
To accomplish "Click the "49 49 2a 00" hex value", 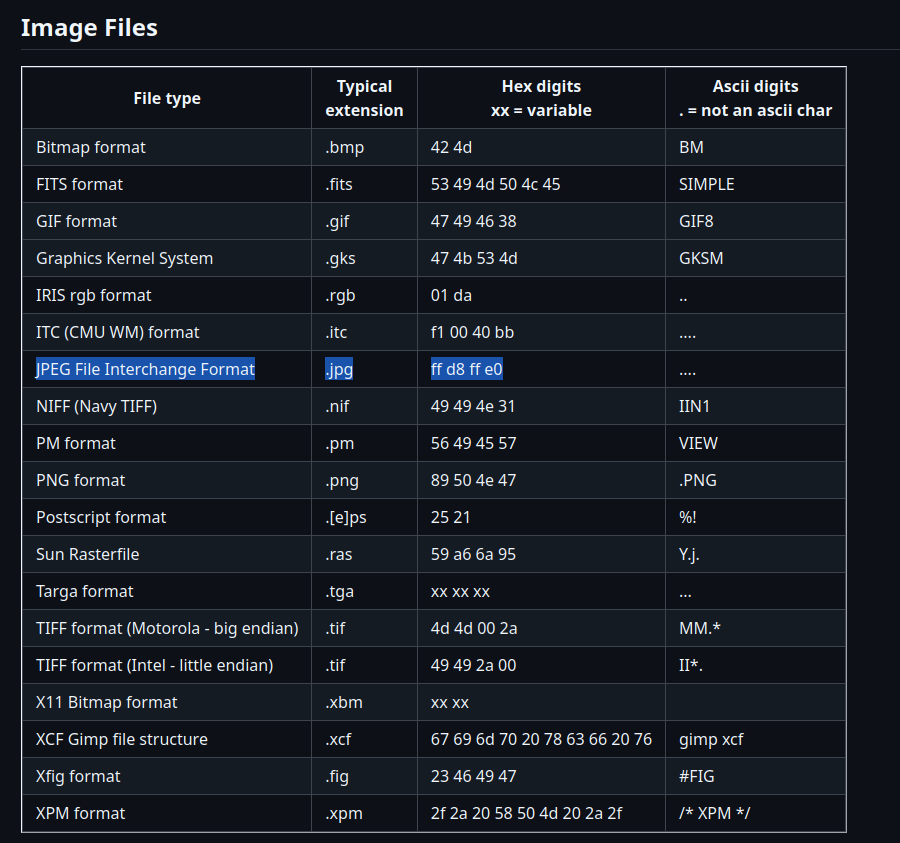I will tap(473, 665).
